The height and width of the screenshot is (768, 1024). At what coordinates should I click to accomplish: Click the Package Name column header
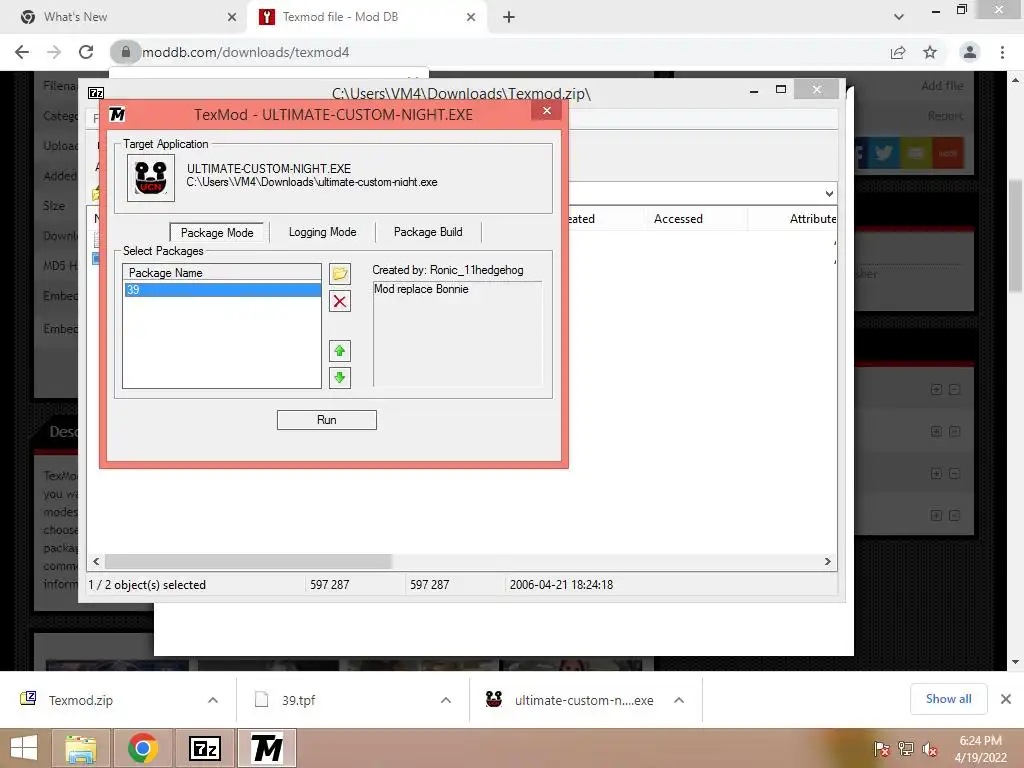coord(222,272)
